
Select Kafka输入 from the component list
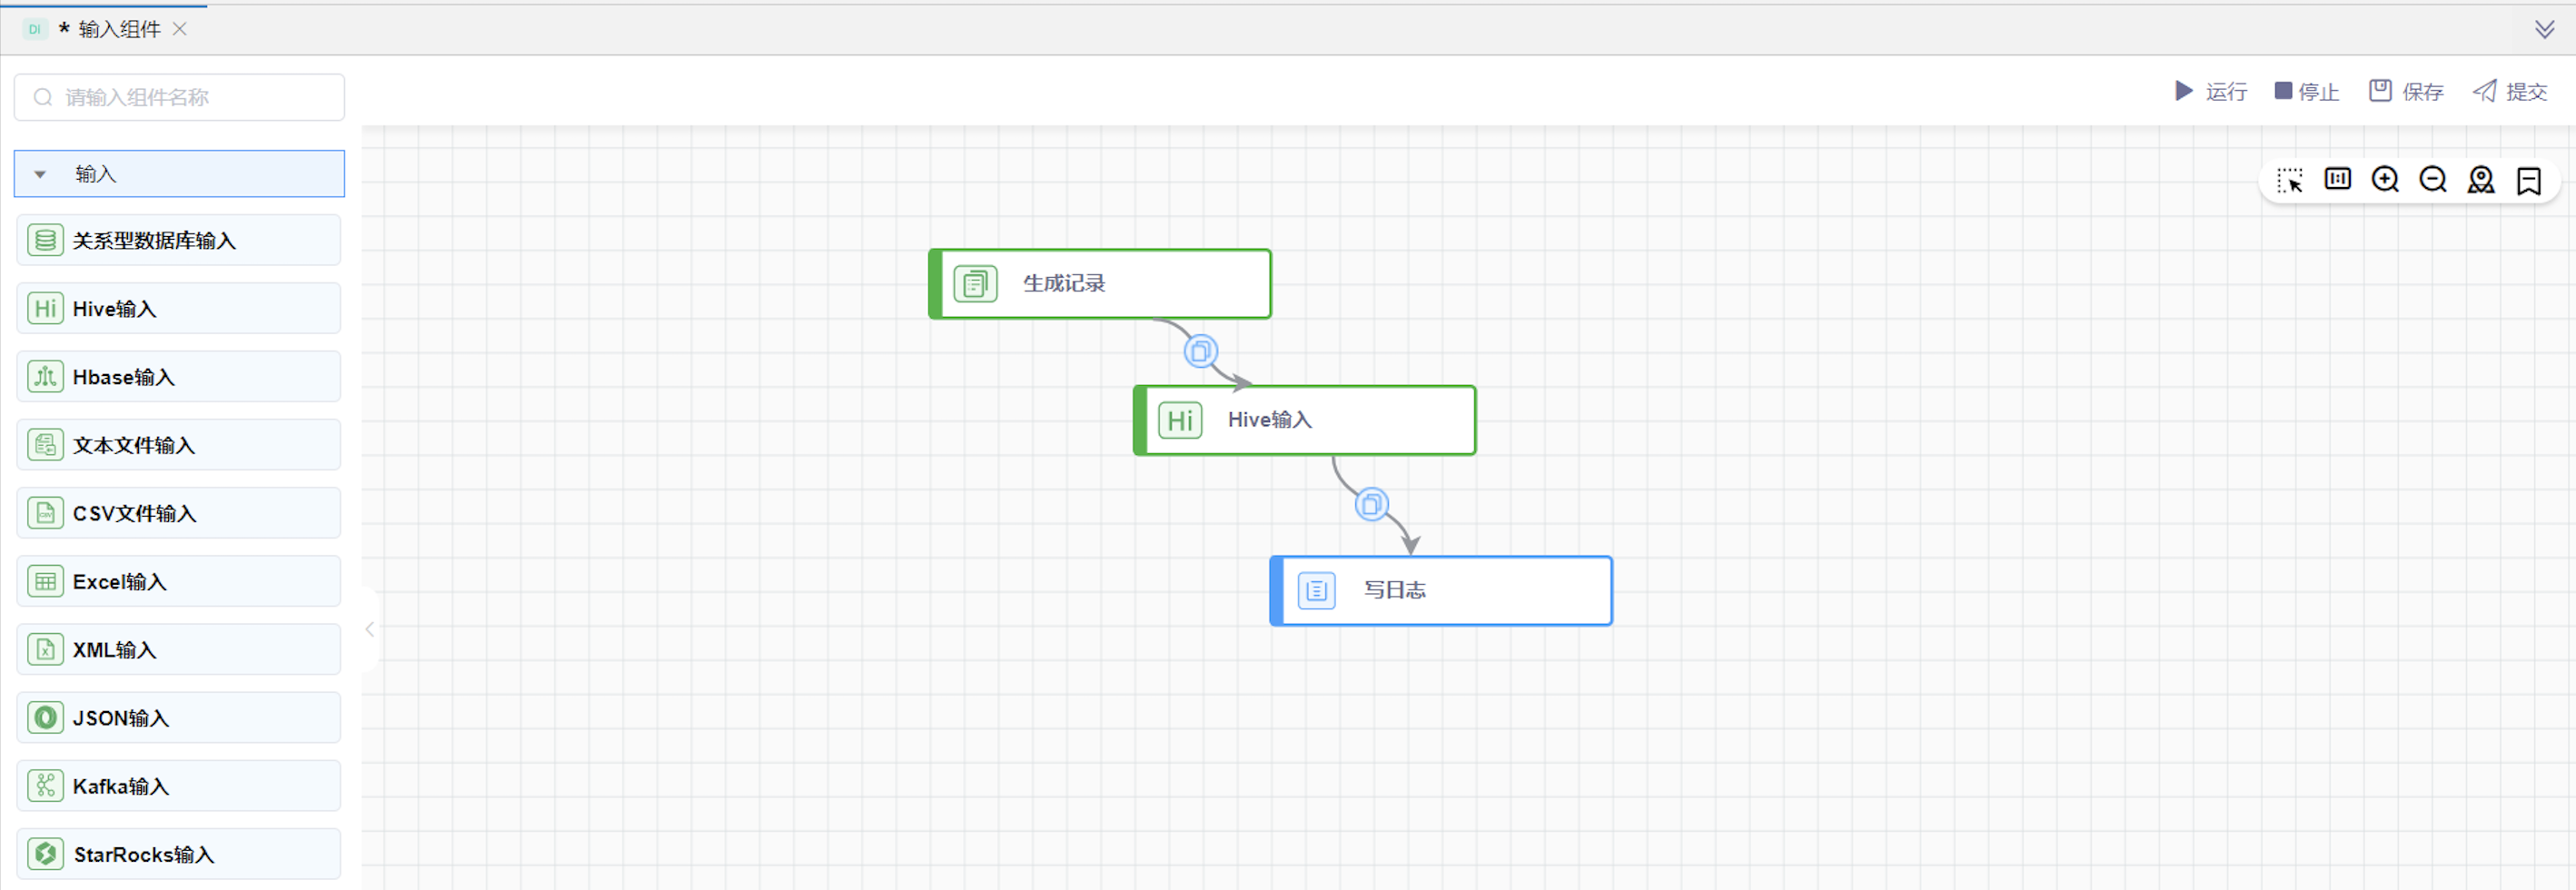click(x=179, y=786)
